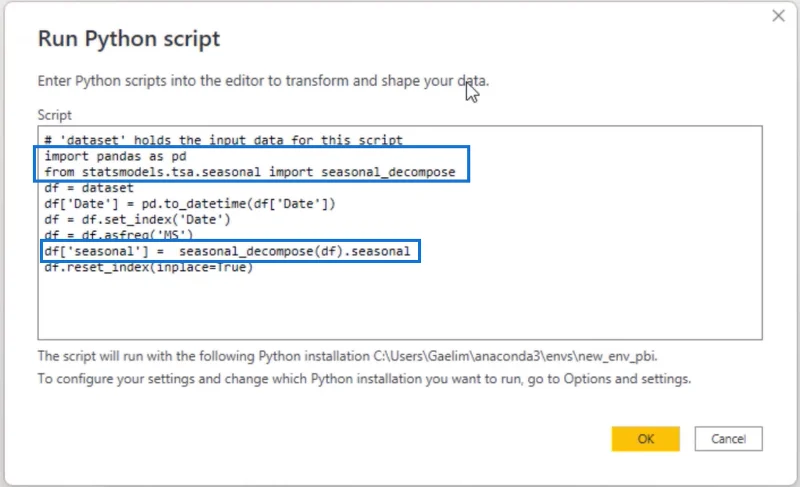Click the 'Script' label above the editor
This screenshot has height=487, width=800.
click(x=55, y=115)
